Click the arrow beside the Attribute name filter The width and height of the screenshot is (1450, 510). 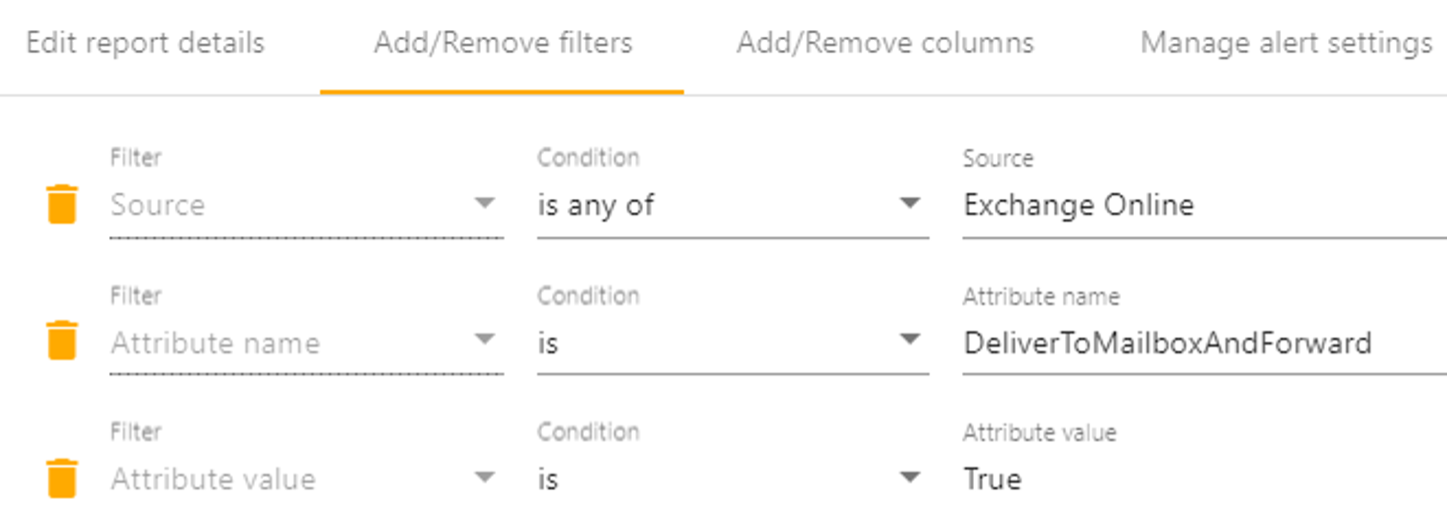click(485, 341)
